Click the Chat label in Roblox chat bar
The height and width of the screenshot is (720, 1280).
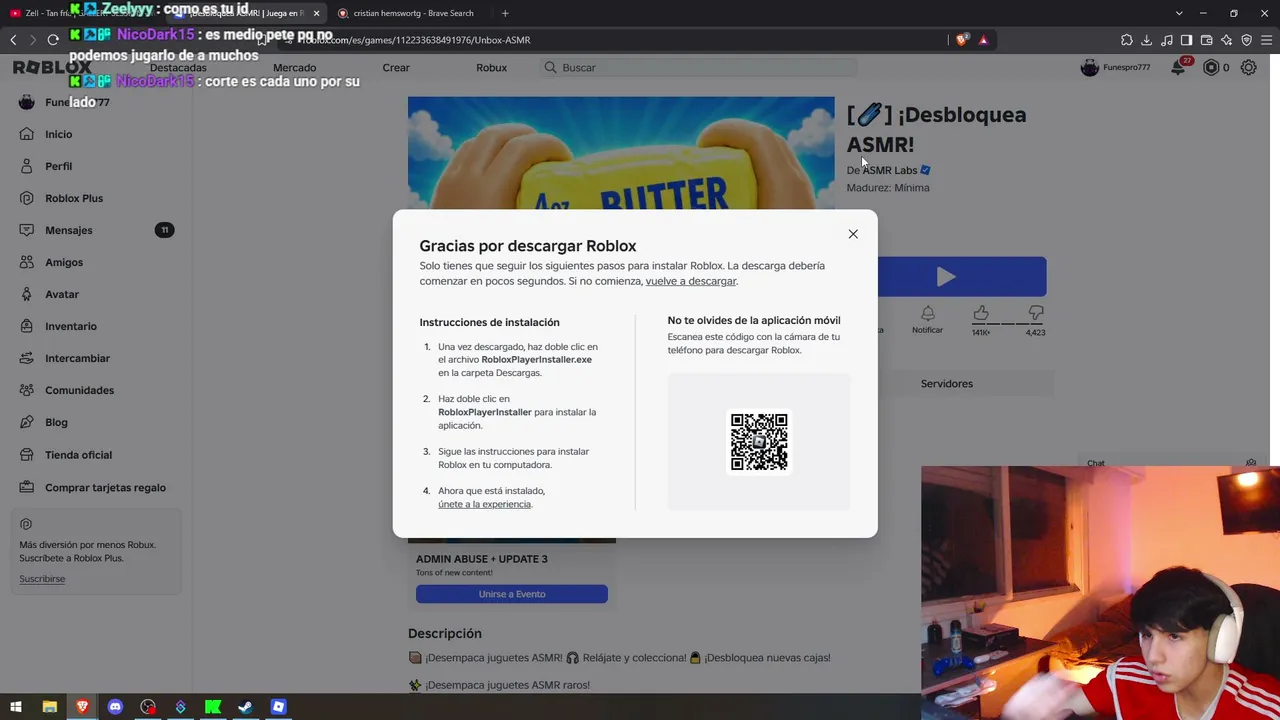point(1096,464)
